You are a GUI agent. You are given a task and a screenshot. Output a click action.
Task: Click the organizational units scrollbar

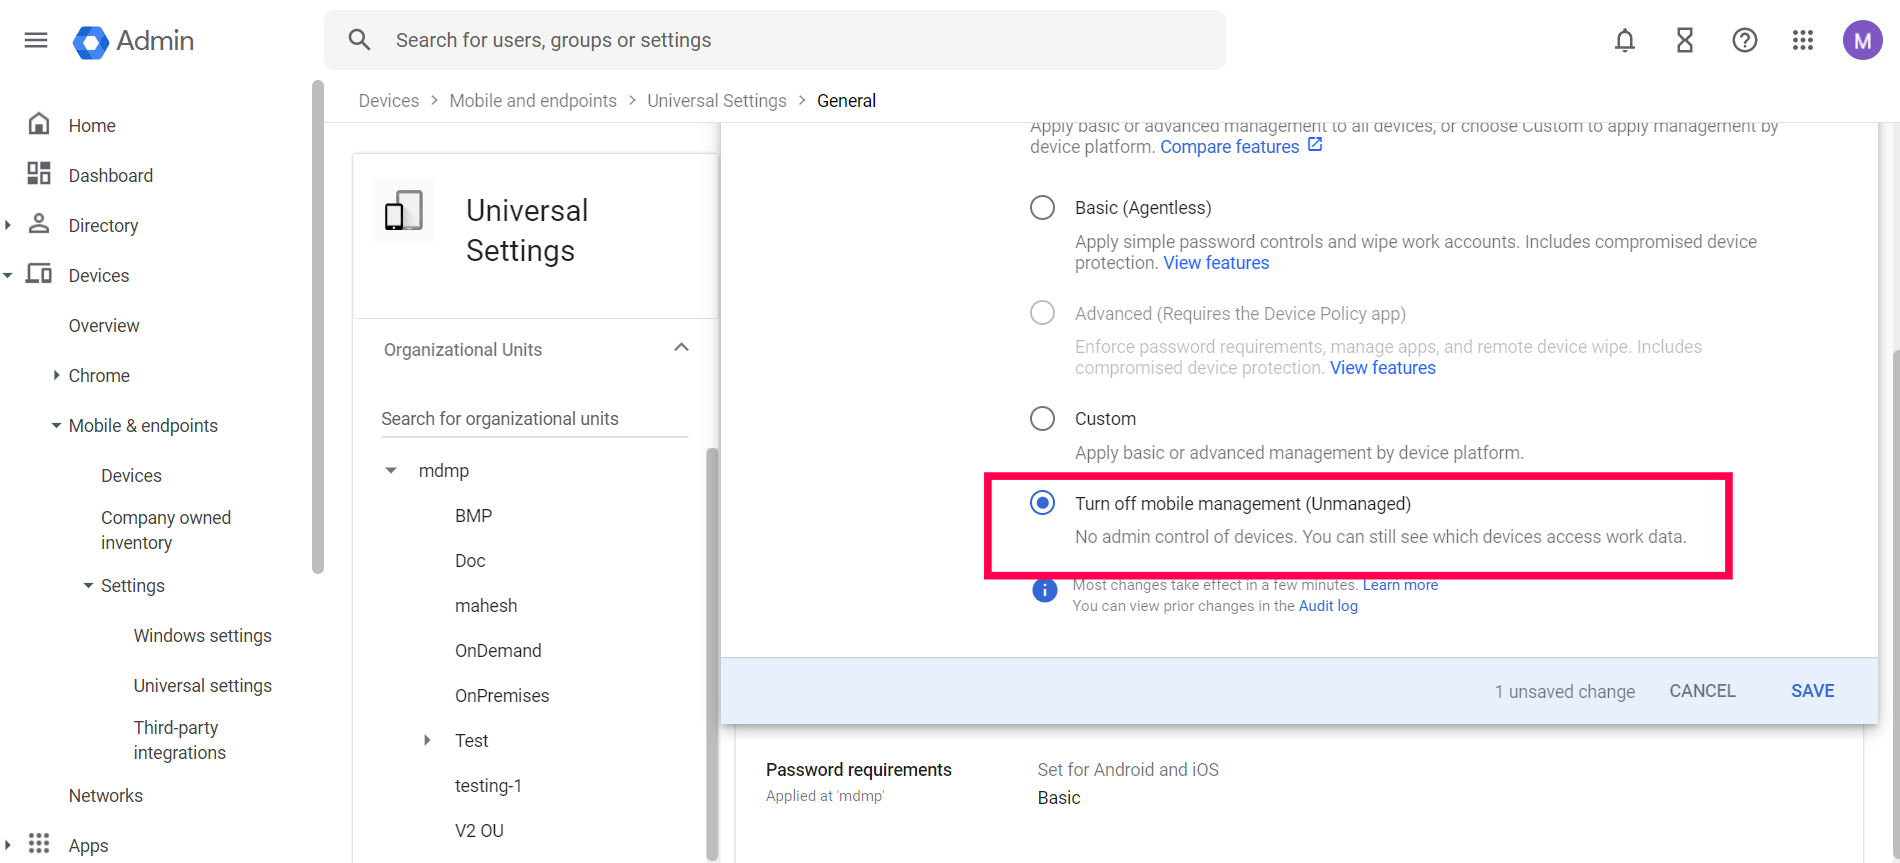[712, 650]
